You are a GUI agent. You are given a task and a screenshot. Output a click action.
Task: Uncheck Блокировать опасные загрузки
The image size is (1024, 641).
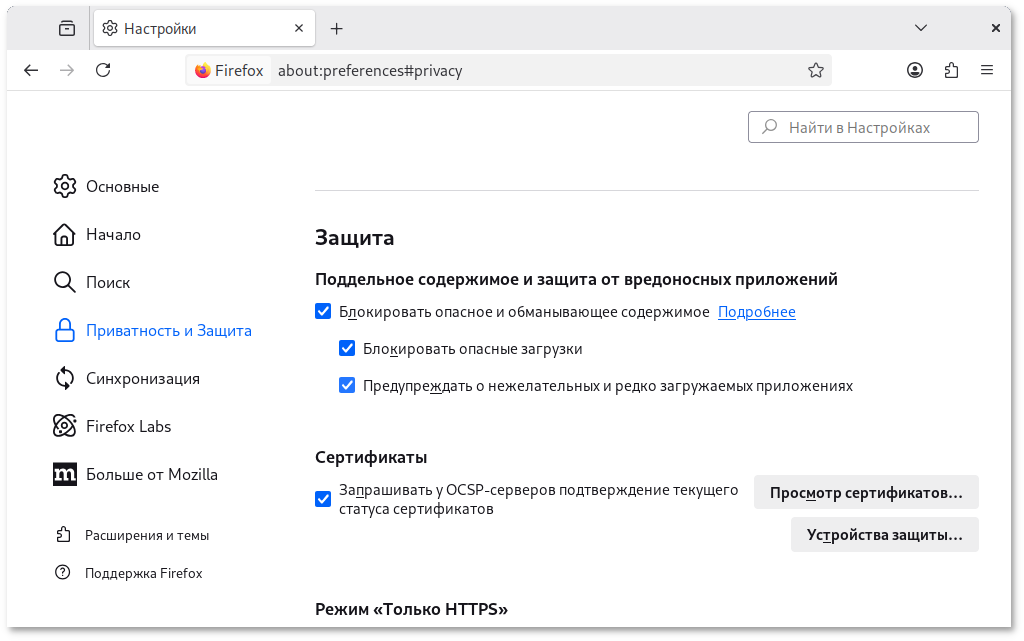(347, 348)
